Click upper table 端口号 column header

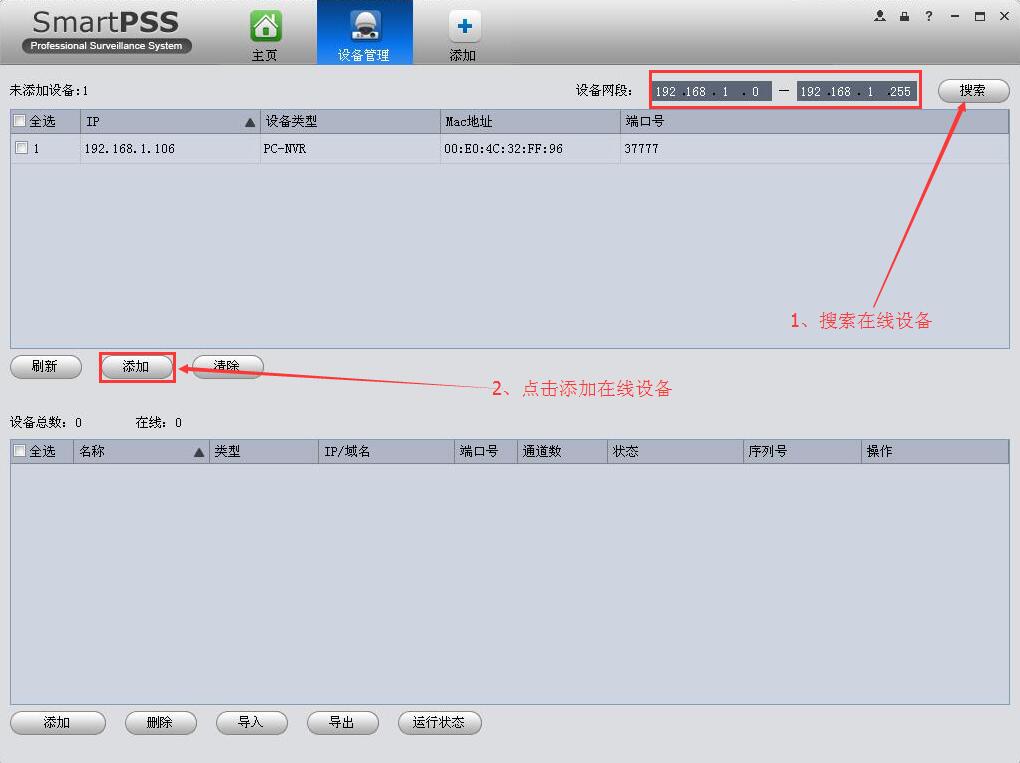(814, 122)
